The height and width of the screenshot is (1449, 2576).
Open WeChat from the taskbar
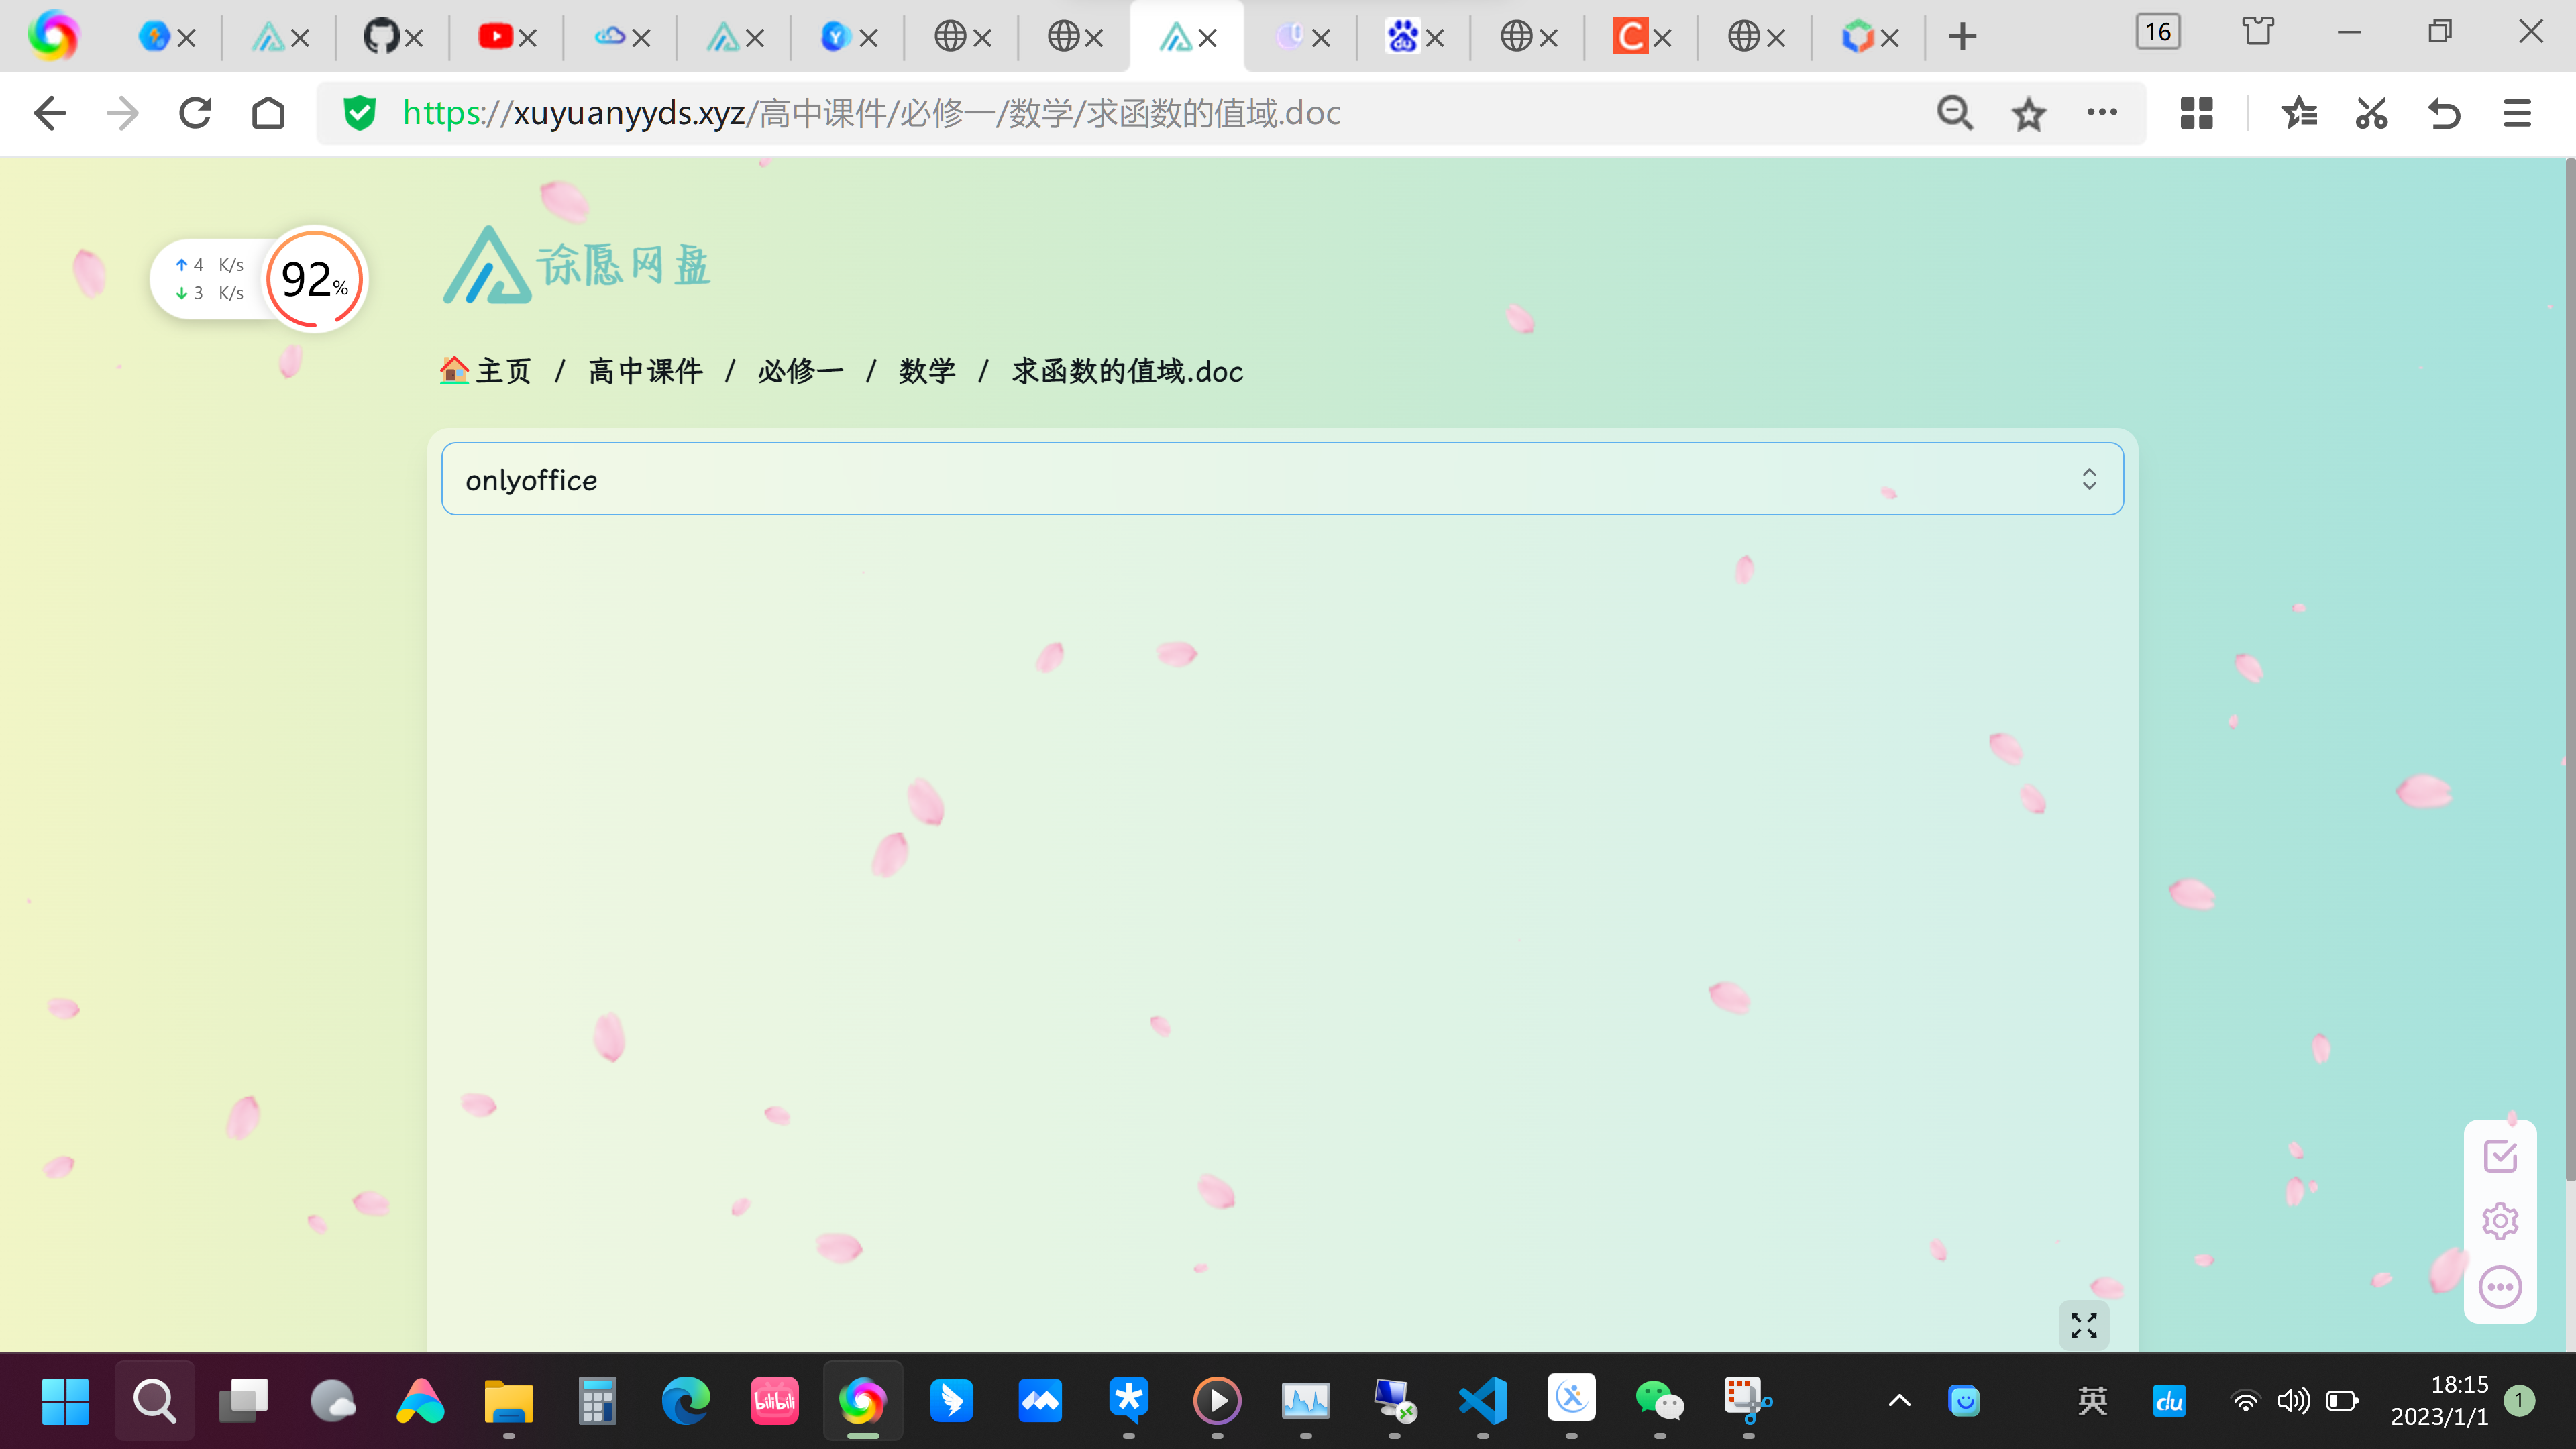coord(1660,1401)
